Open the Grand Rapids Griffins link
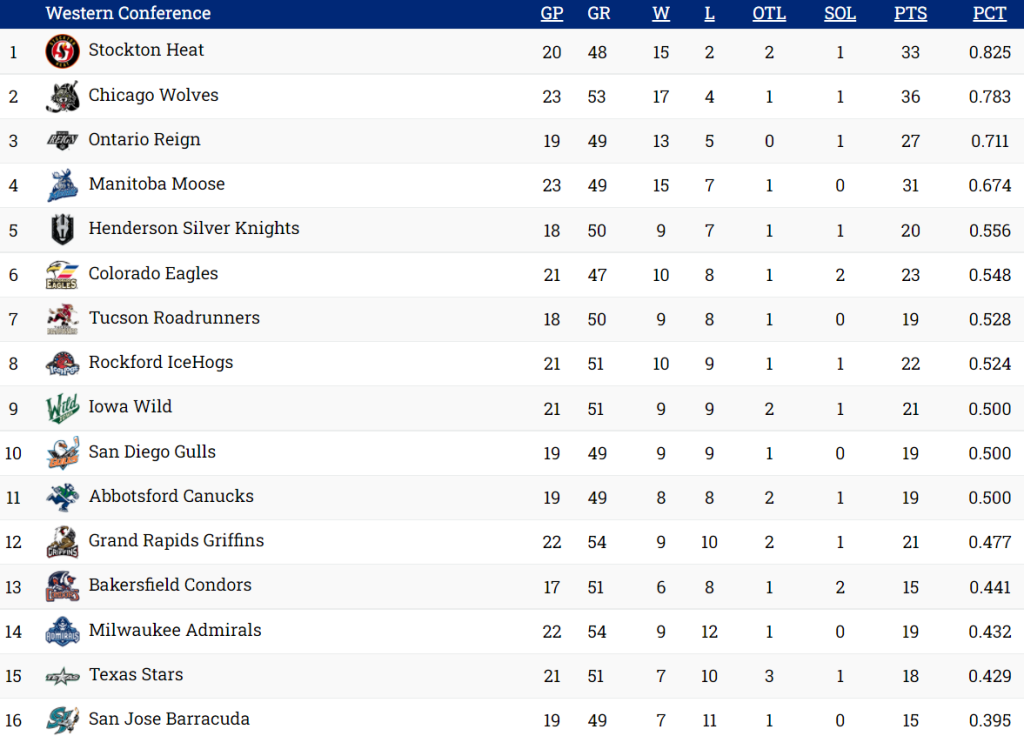Viewport: 1024px width, 736px height. [176, 541]
